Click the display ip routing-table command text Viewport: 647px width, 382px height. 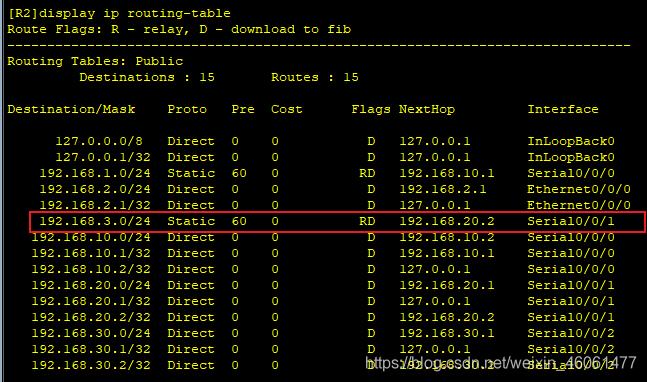(134, 14)
